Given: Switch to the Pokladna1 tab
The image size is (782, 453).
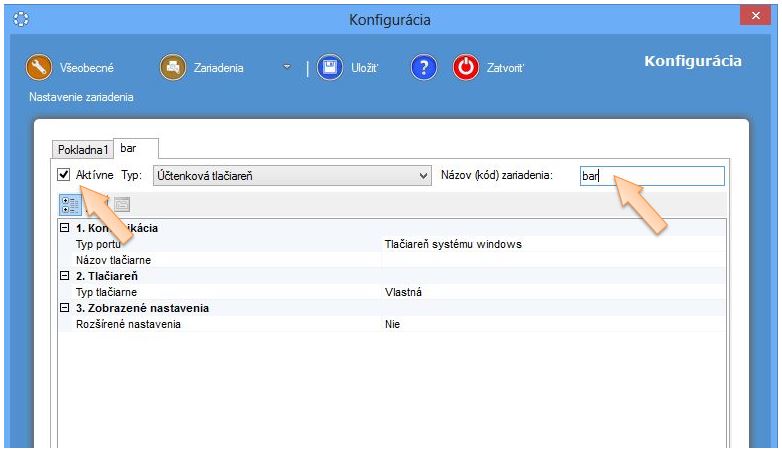Looking at the screenshot, I should coord(83,149).
